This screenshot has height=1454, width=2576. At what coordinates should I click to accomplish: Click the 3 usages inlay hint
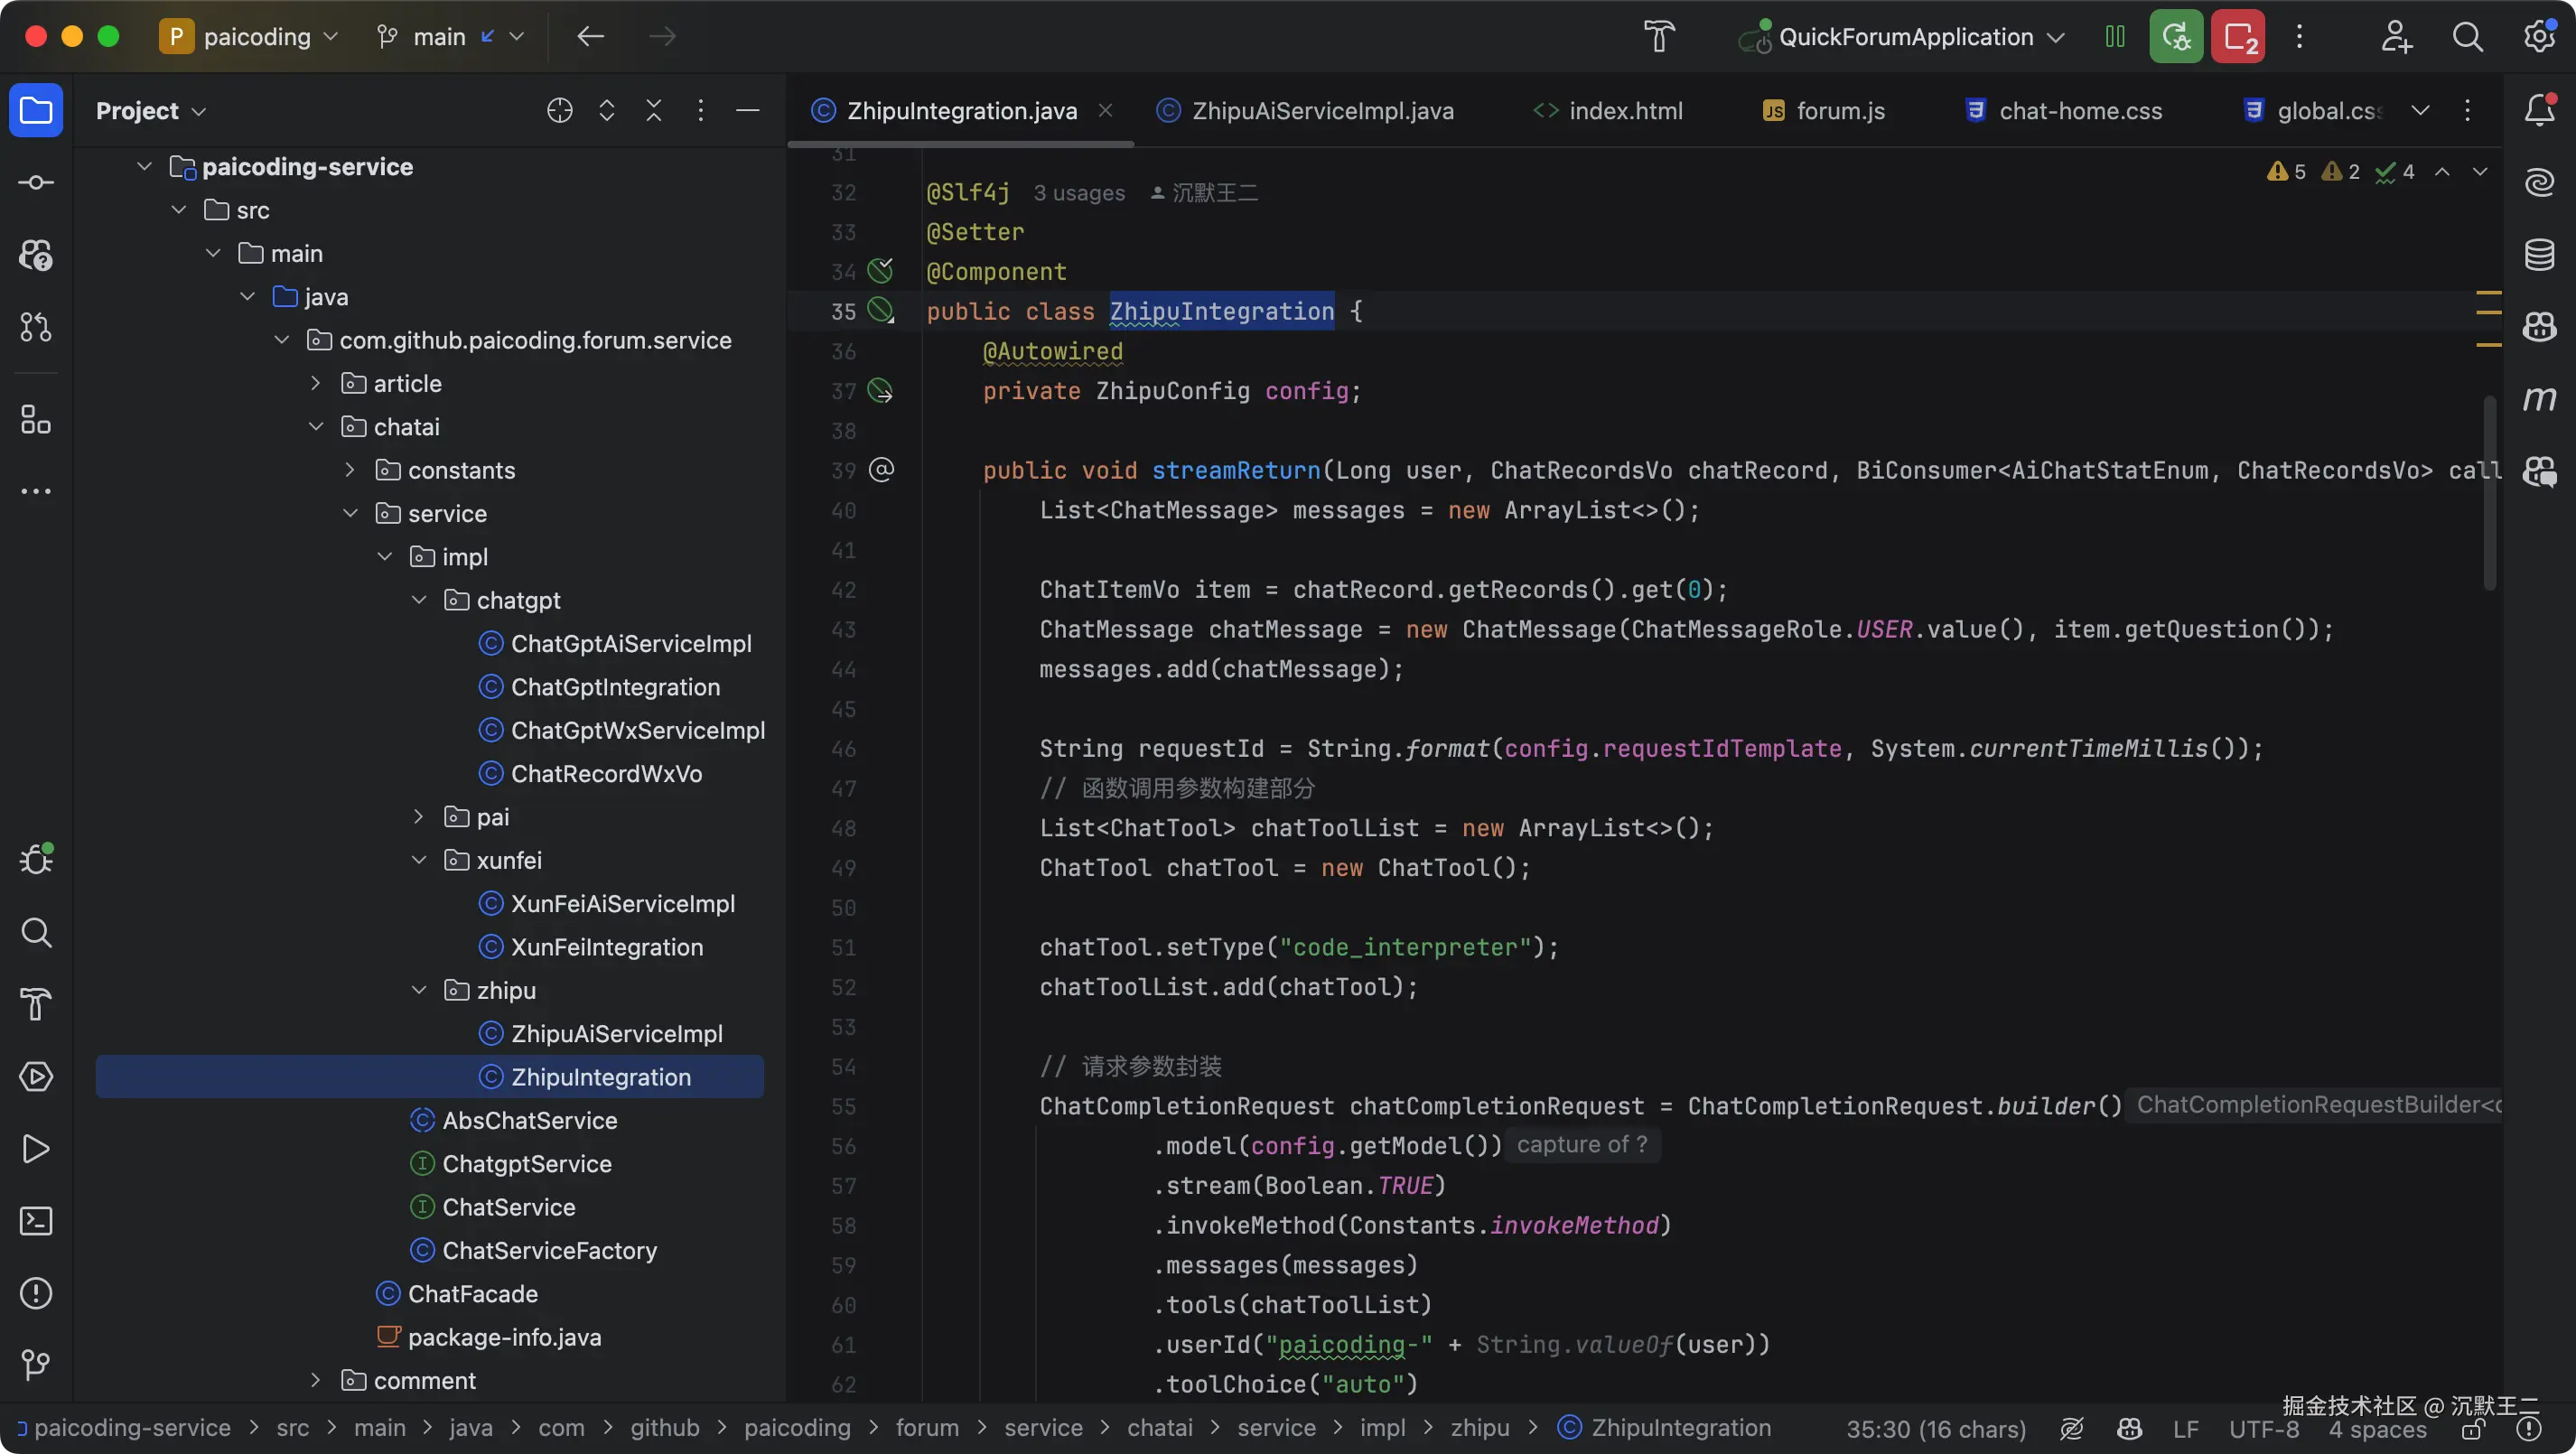1078,193
